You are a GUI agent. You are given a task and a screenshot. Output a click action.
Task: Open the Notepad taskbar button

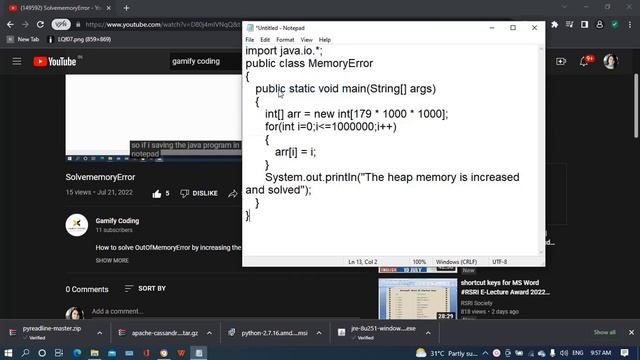199,353
